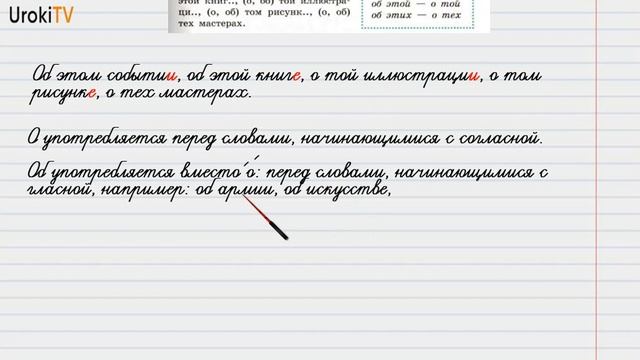Screen dimensions: 640x360
Task: Click the handwritten phrase "об этой книге"
Action: (243, 75)
